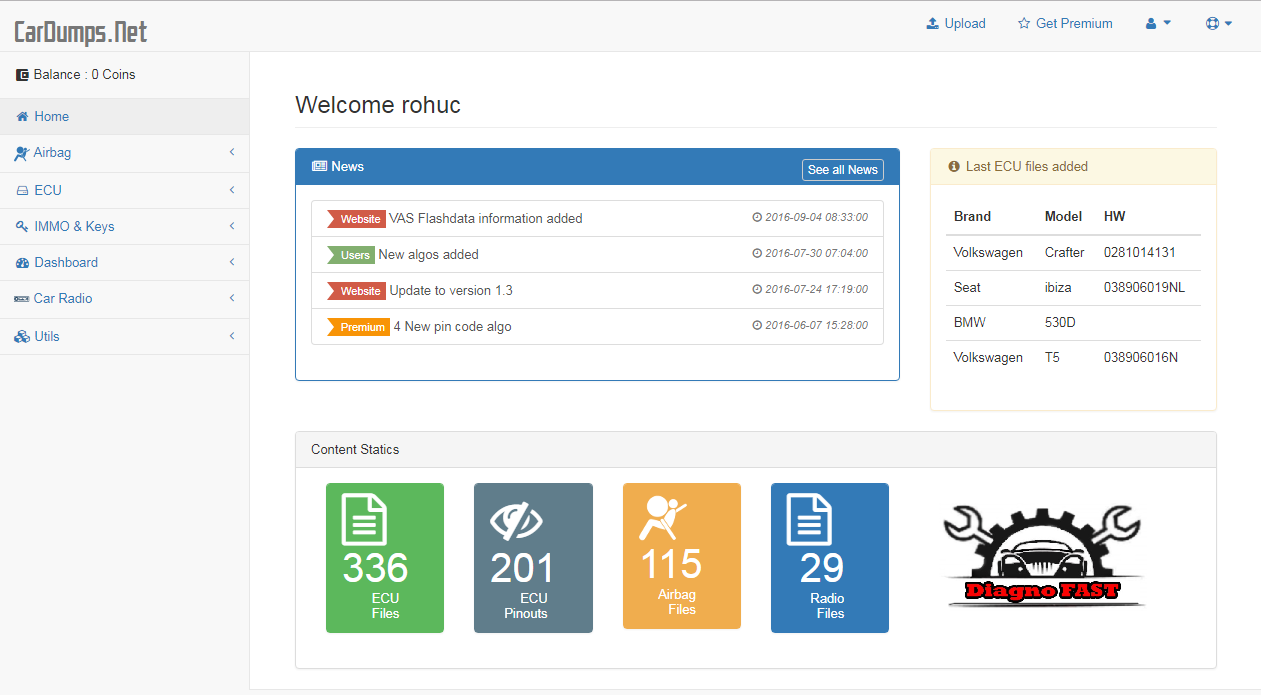Click the wallet icon beside Balance
This screenshot has height=695, width=1261.
(x=22, y=75)
